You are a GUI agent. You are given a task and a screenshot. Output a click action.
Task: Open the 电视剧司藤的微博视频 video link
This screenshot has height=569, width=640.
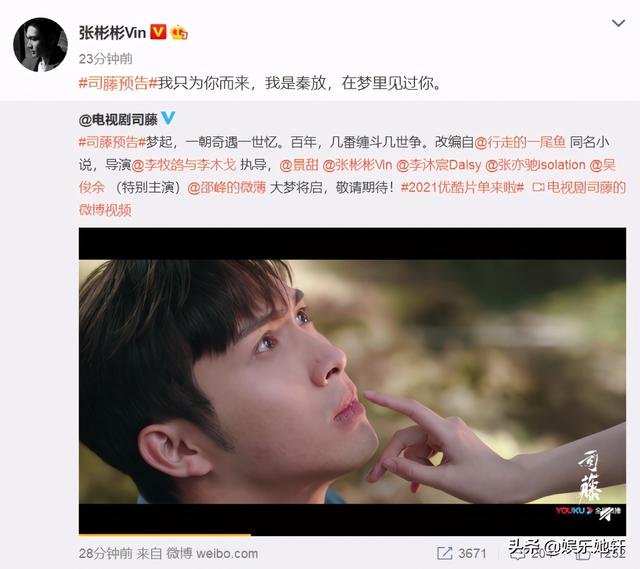[x=579, y=187]
